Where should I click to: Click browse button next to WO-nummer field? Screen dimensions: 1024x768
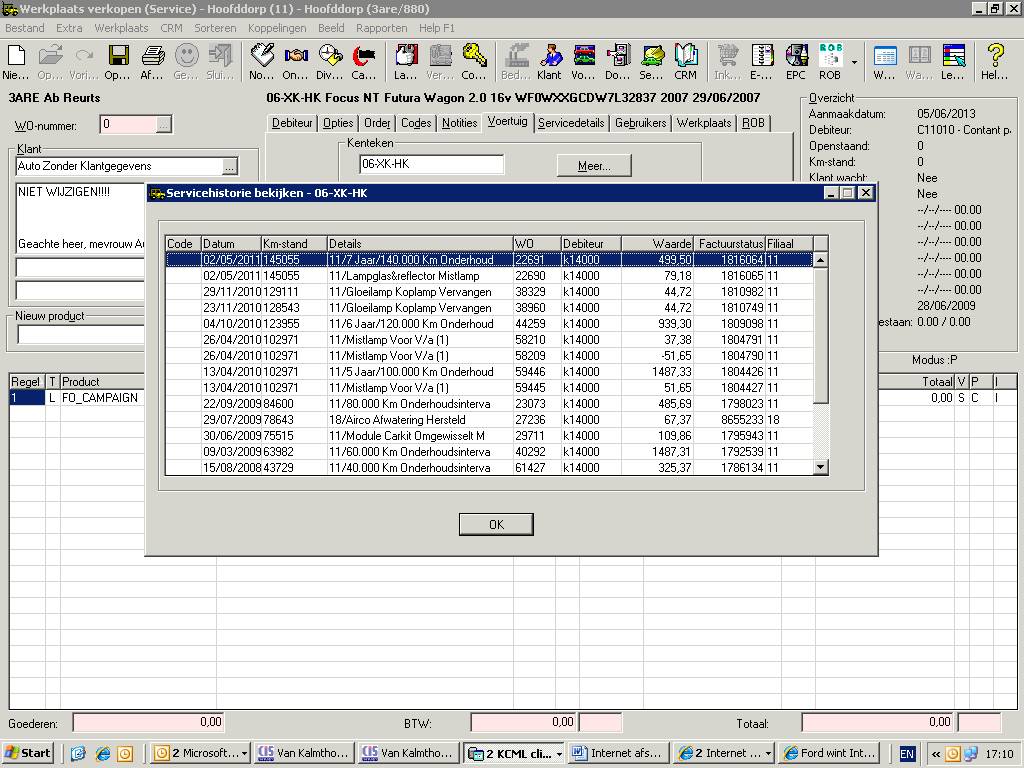pos(164,125)
